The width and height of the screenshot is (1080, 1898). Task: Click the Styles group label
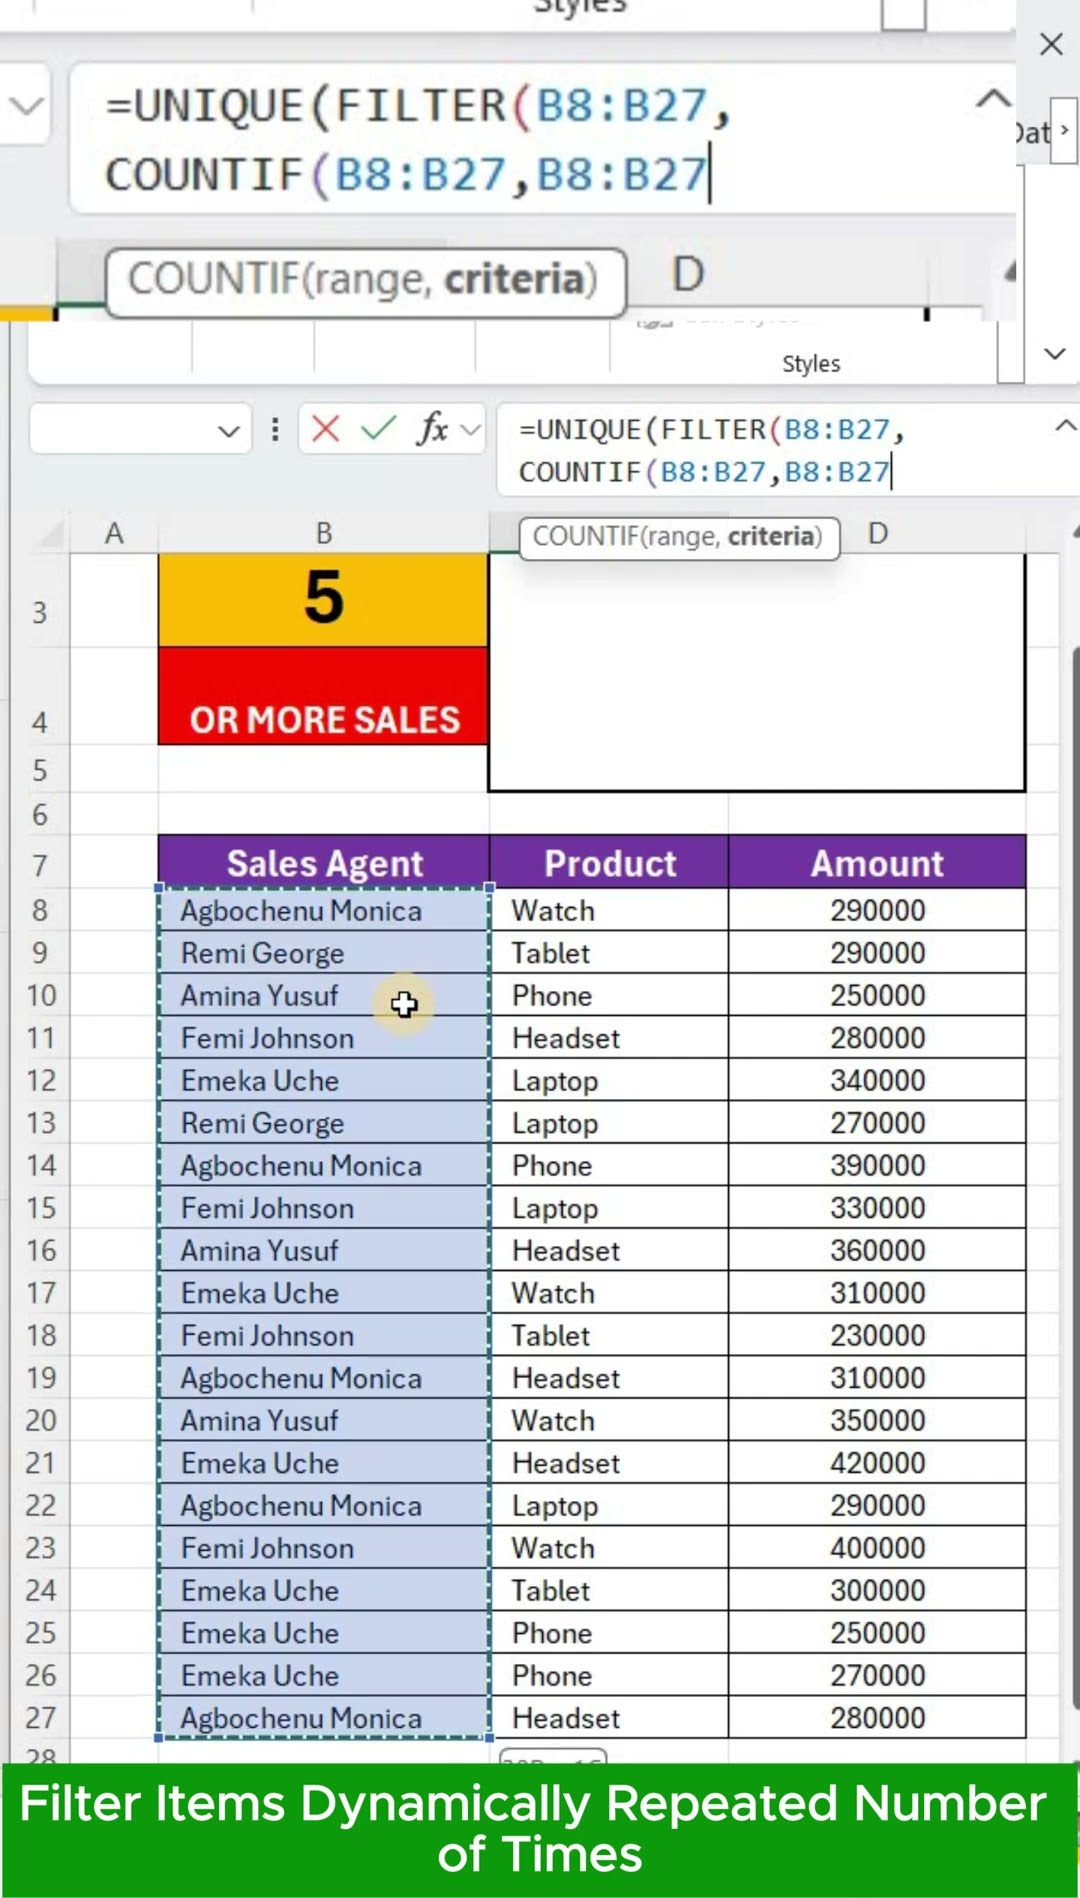coord(811,364)
